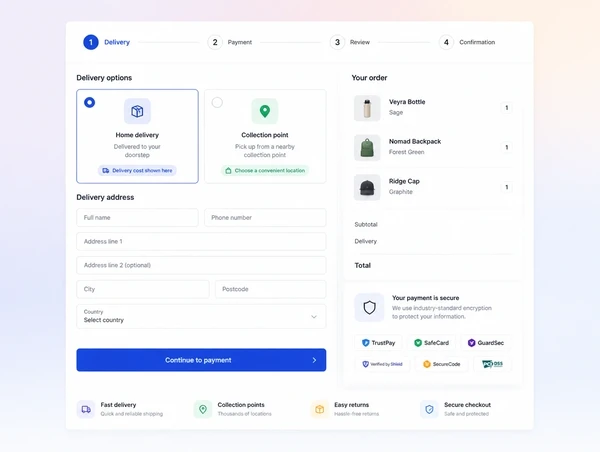Click the shield icon beside payment secure text
Screen dimensions: 600x452
pyautogui.click(x=369, y=307)
